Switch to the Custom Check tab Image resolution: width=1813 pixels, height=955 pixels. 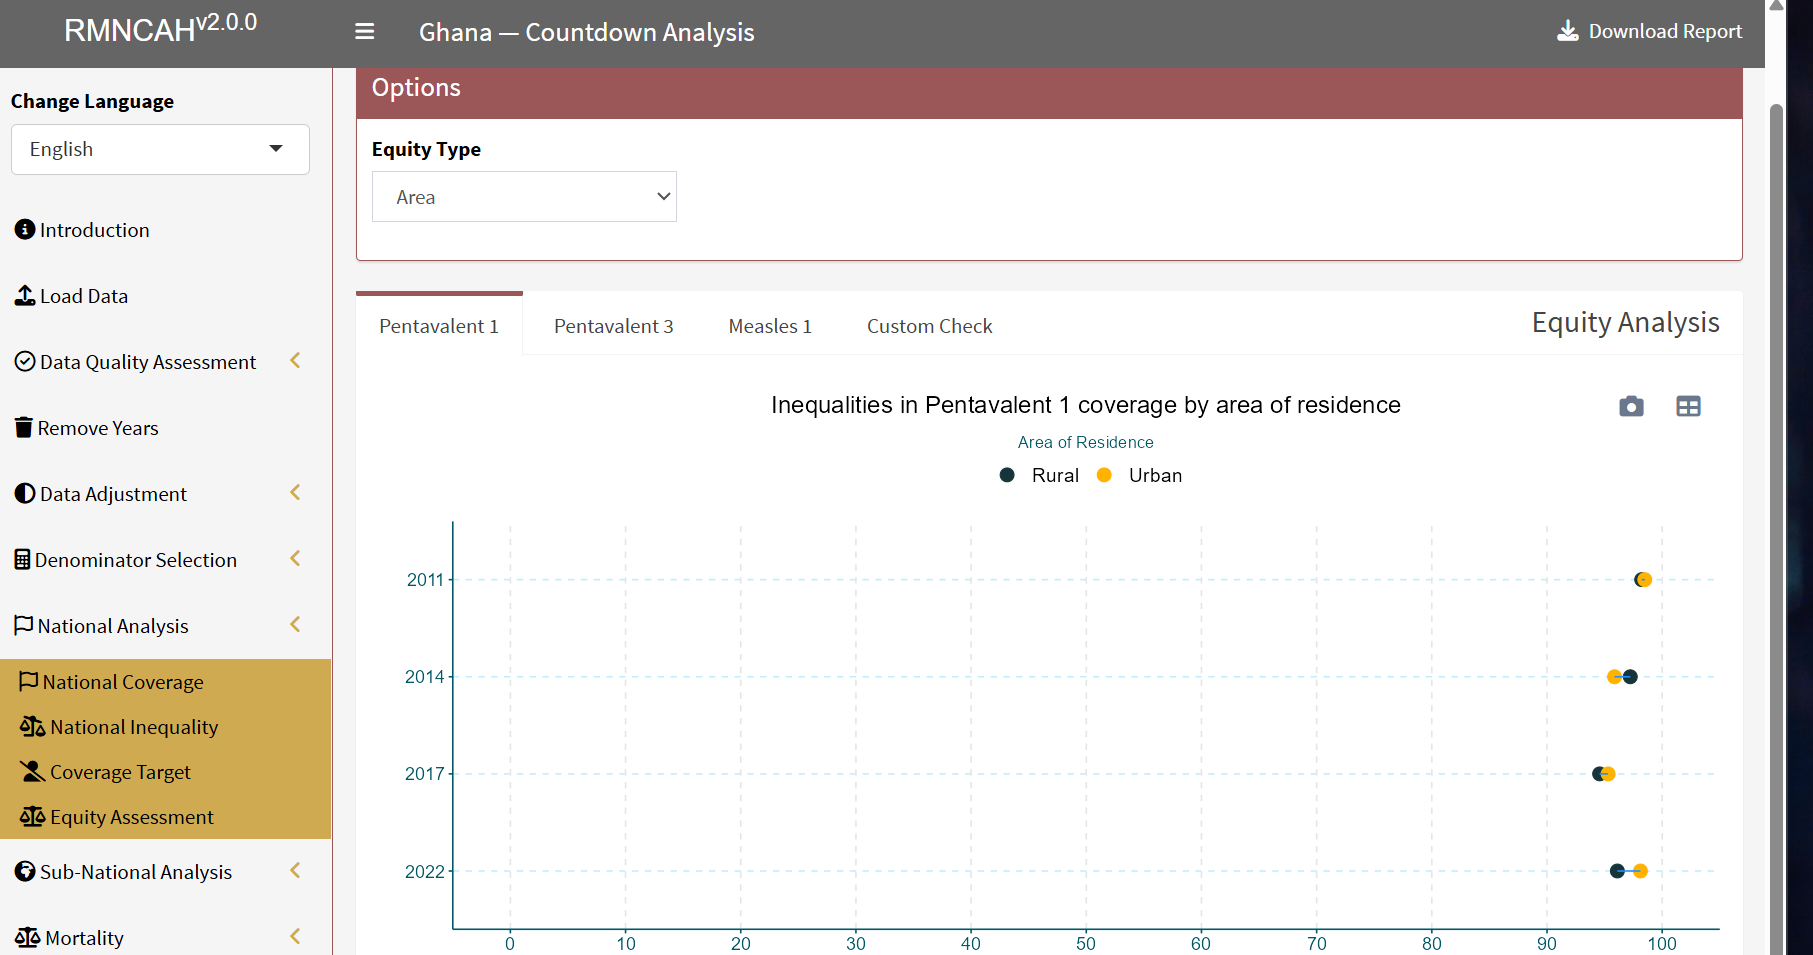[929, 326]
